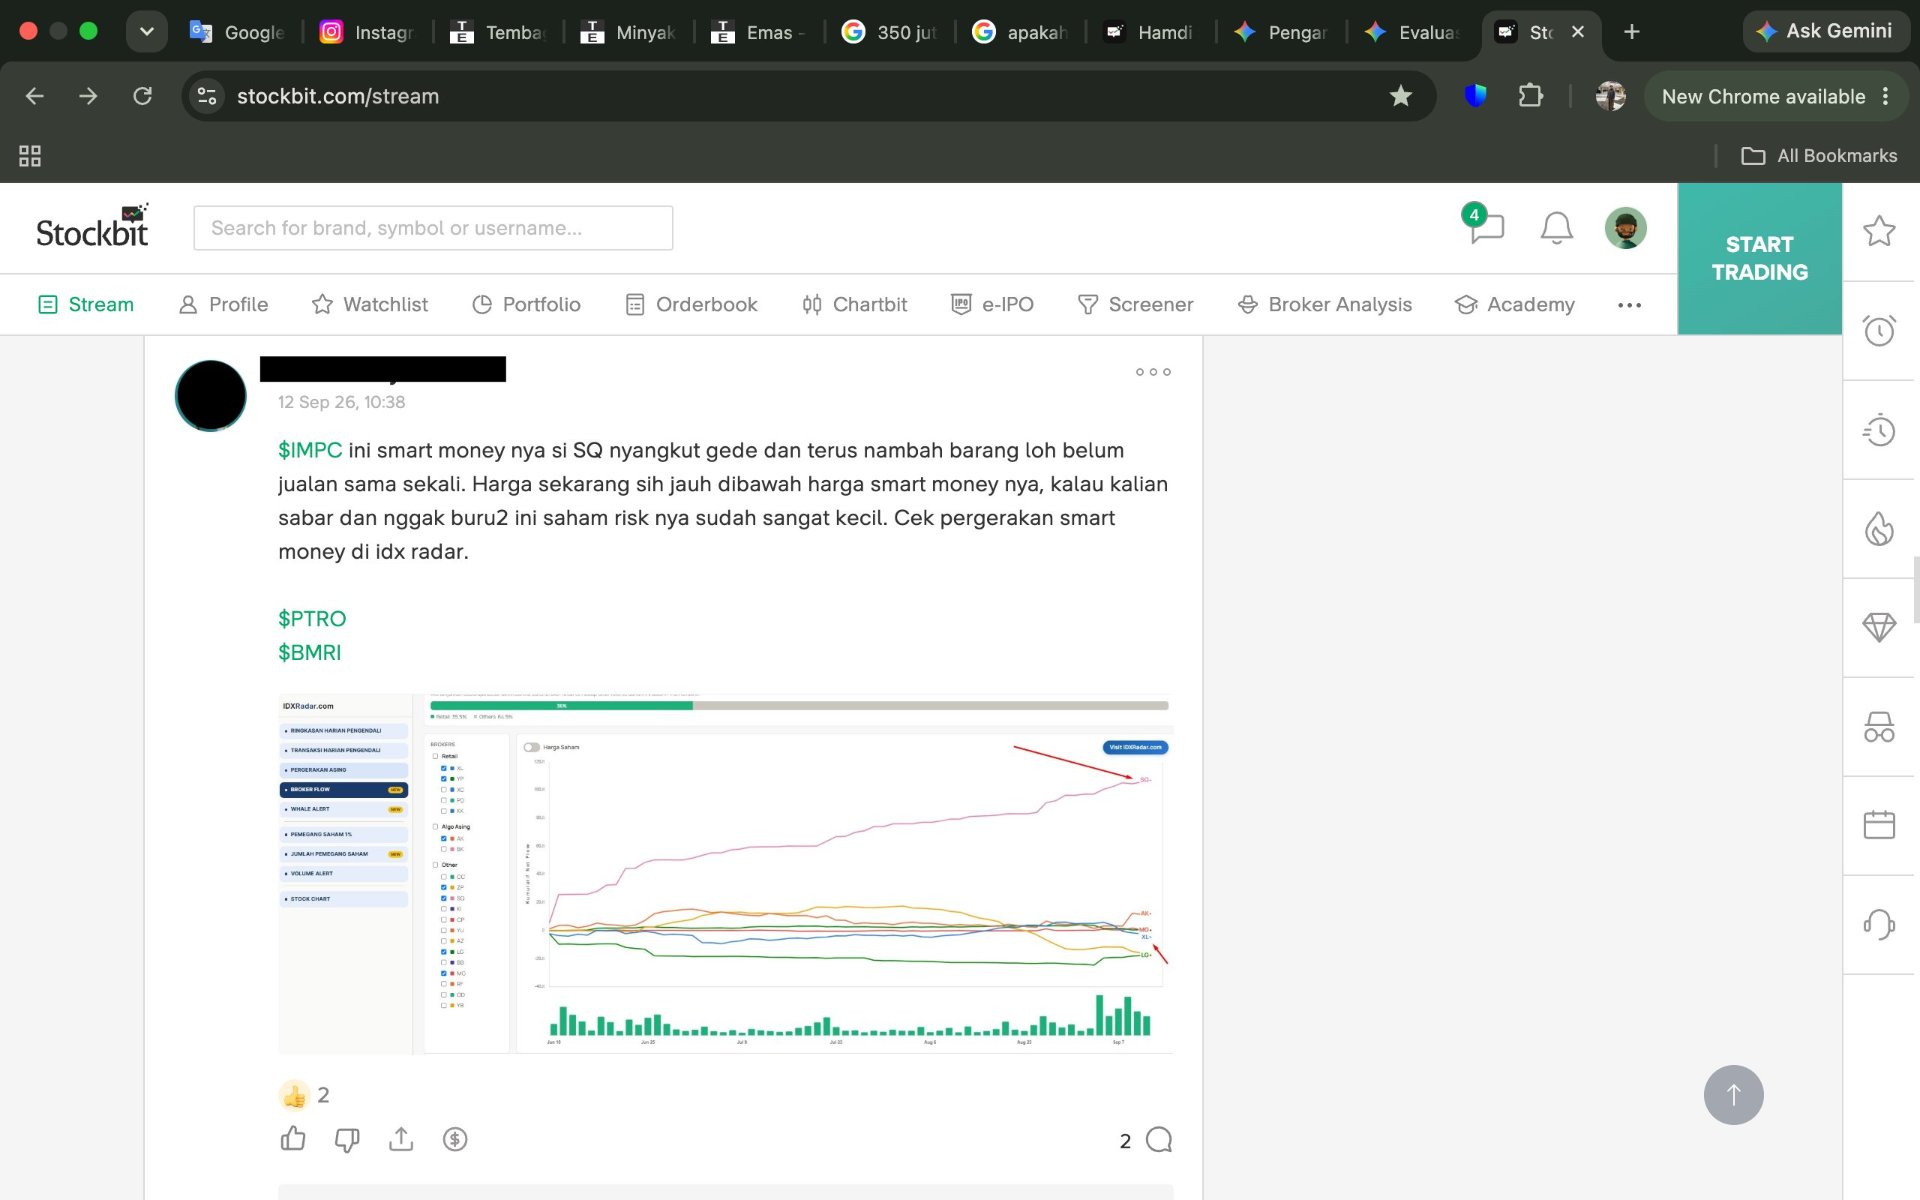1920x1200 pixels.
Task: Open the trending flame sidebar icon
Action: (x=1879, y=528)
